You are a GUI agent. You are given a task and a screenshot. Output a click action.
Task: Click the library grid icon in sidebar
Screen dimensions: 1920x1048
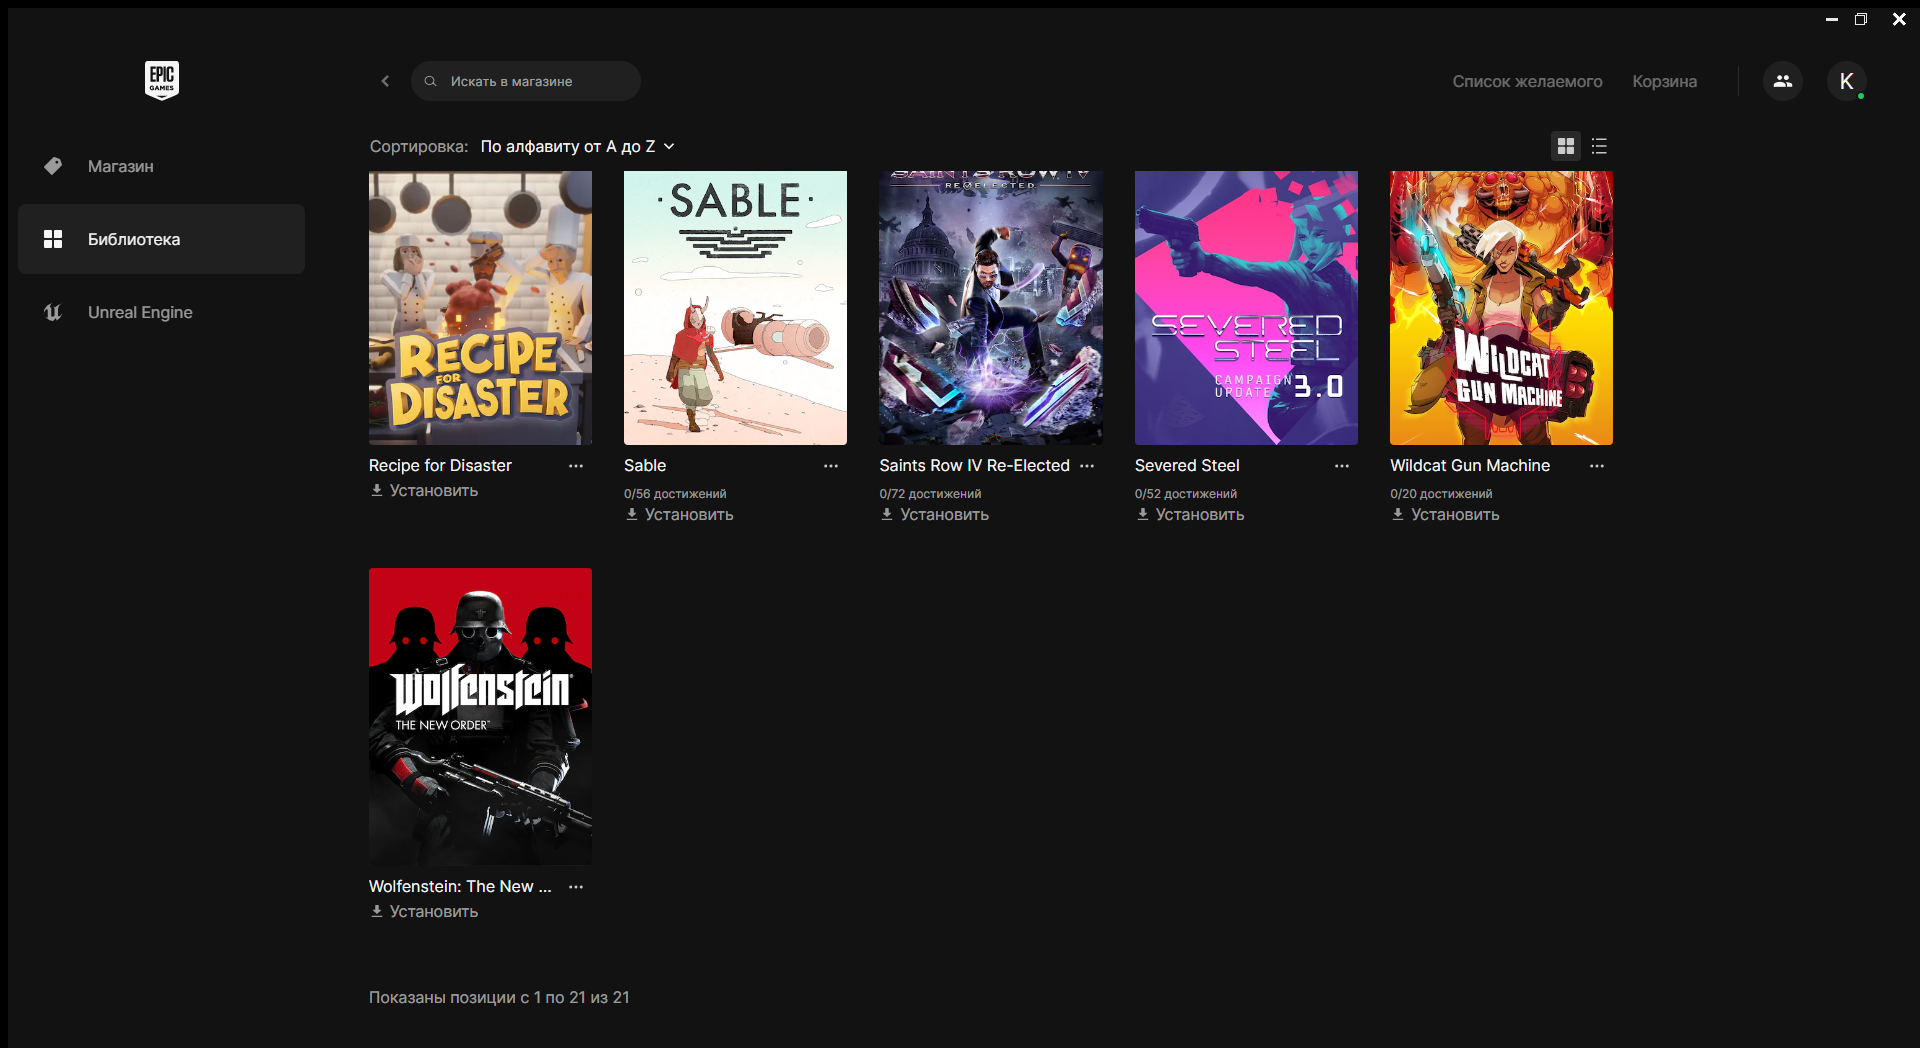click(53, 239)
